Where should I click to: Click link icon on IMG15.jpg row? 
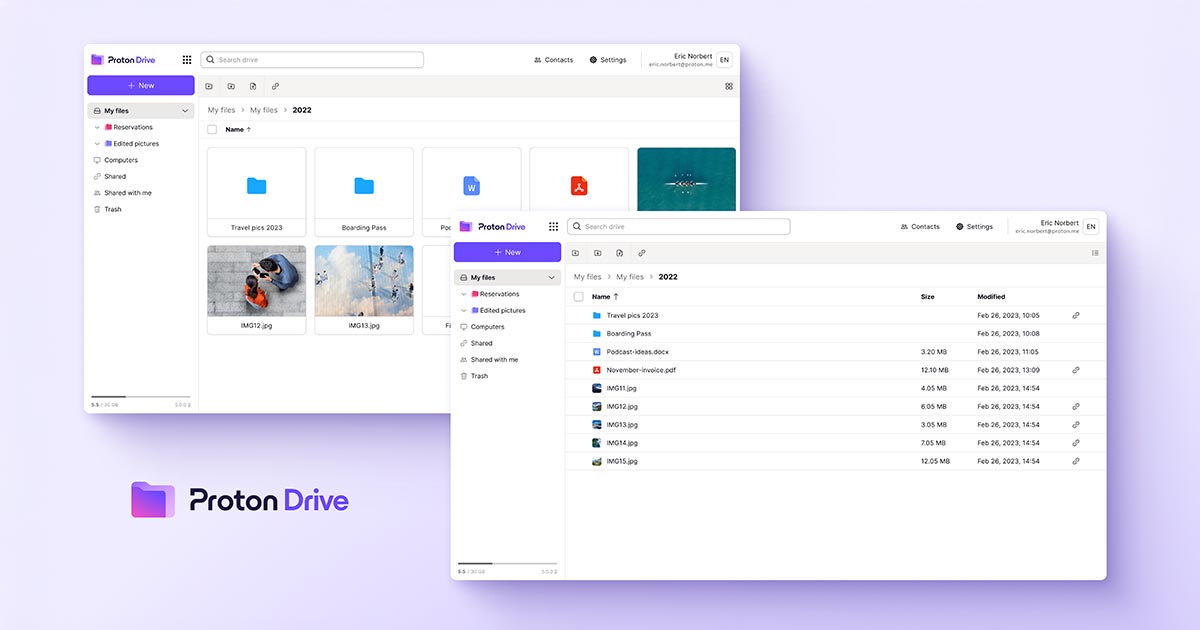(x=1076, y=461)
